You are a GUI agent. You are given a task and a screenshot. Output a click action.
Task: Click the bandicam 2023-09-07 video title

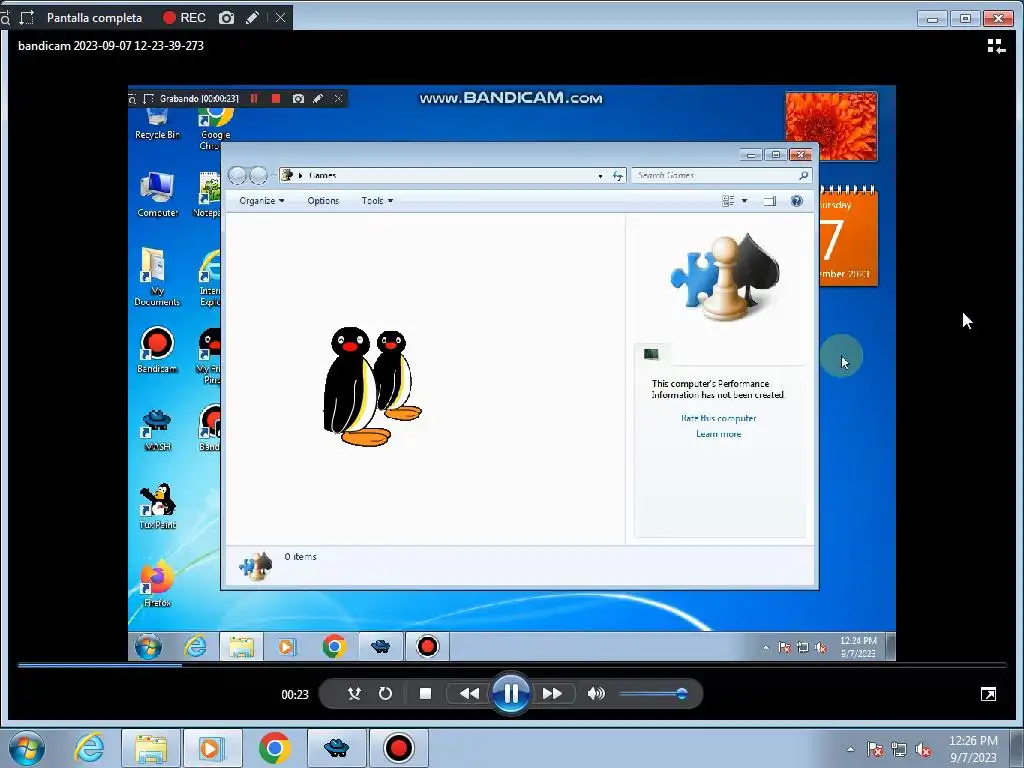pyautogui.click(x=111, y=46)
